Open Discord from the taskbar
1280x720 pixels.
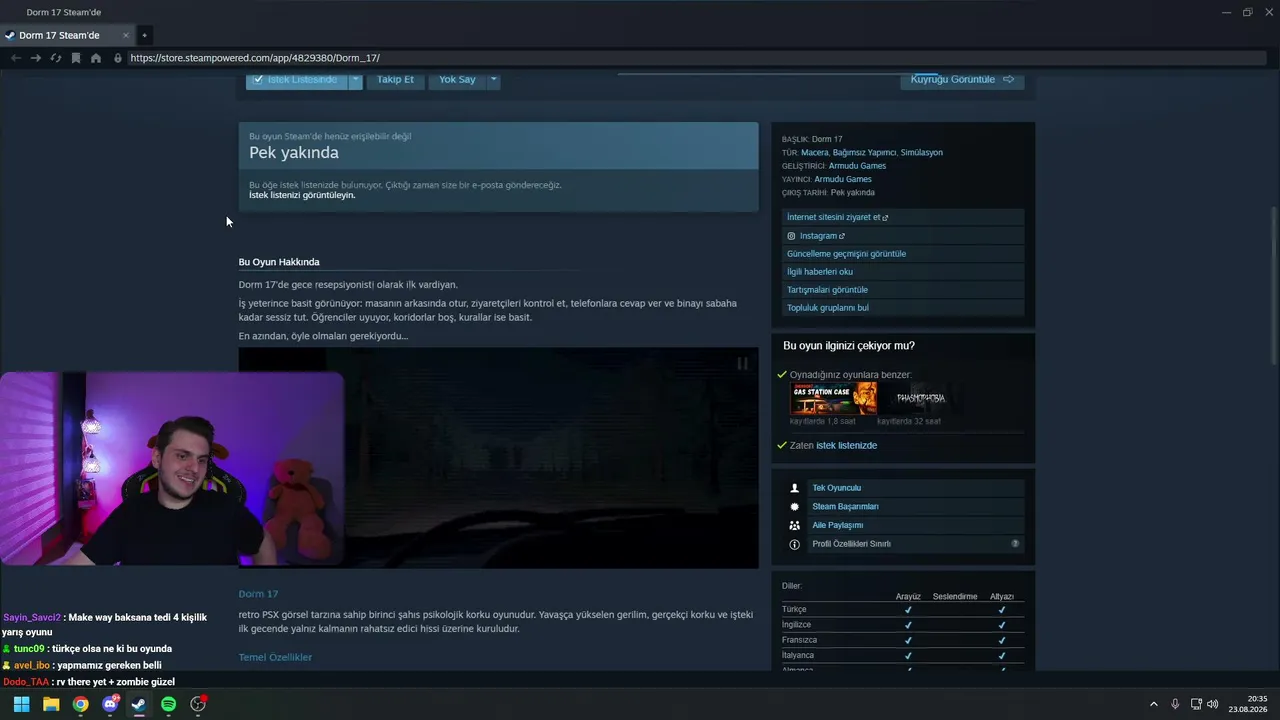(110, 704)
